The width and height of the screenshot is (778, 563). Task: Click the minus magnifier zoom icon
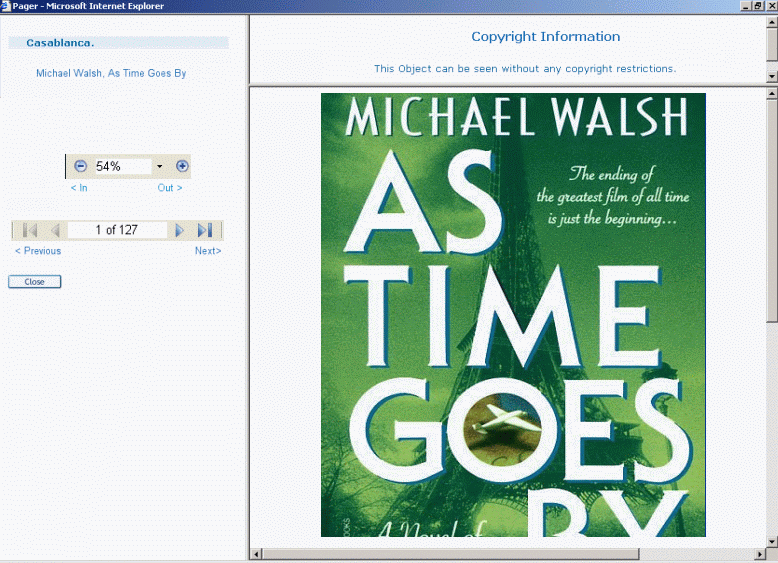click(81, 166)
